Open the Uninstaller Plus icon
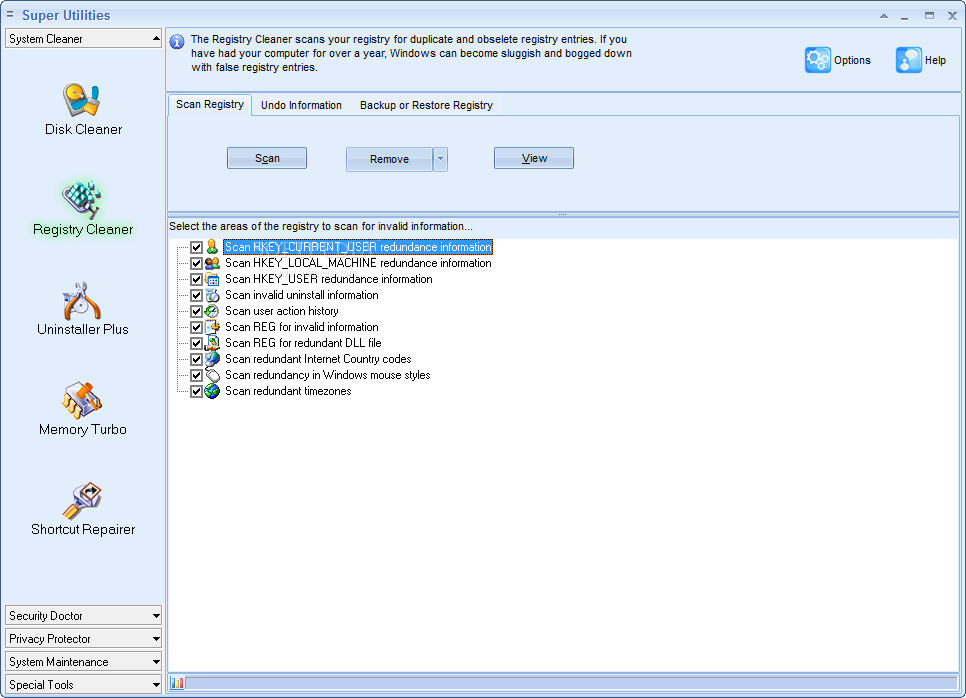The image size is (966, 698). coord(81,301)
